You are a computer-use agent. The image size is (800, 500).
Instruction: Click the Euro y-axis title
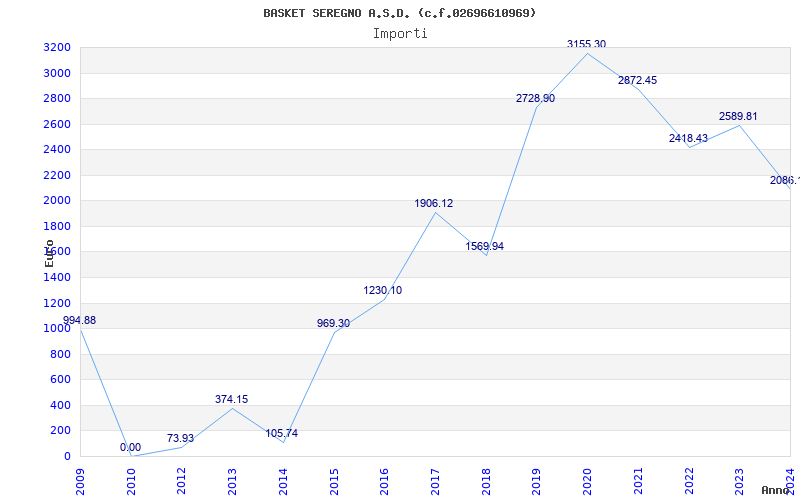pyautogui.click(x=49, y=253)
